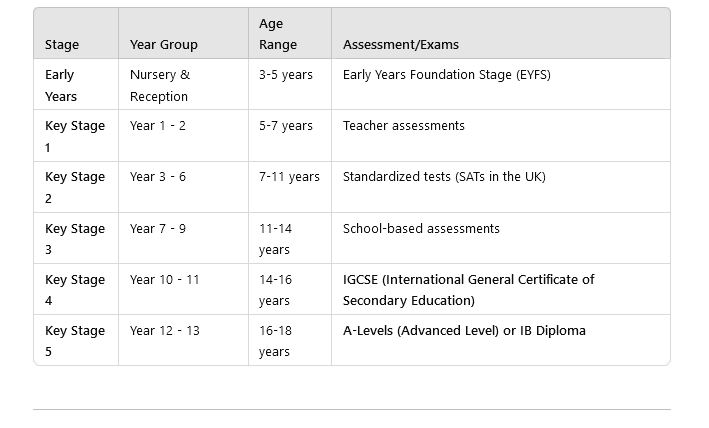
Task: Select the Early Years stage cell
Action: 76,85
